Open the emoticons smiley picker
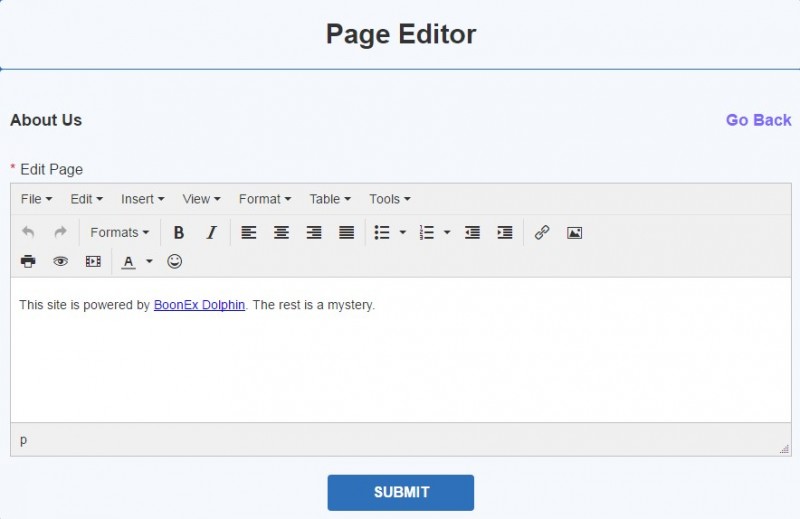800x519 pixels. [174, 261]
